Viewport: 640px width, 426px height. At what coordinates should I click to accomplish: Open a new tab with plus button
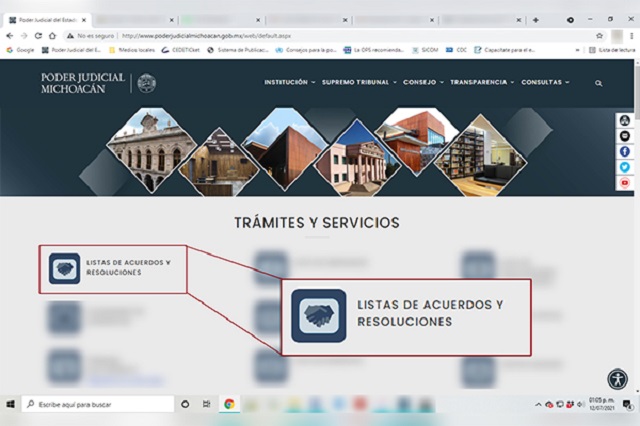536,20
